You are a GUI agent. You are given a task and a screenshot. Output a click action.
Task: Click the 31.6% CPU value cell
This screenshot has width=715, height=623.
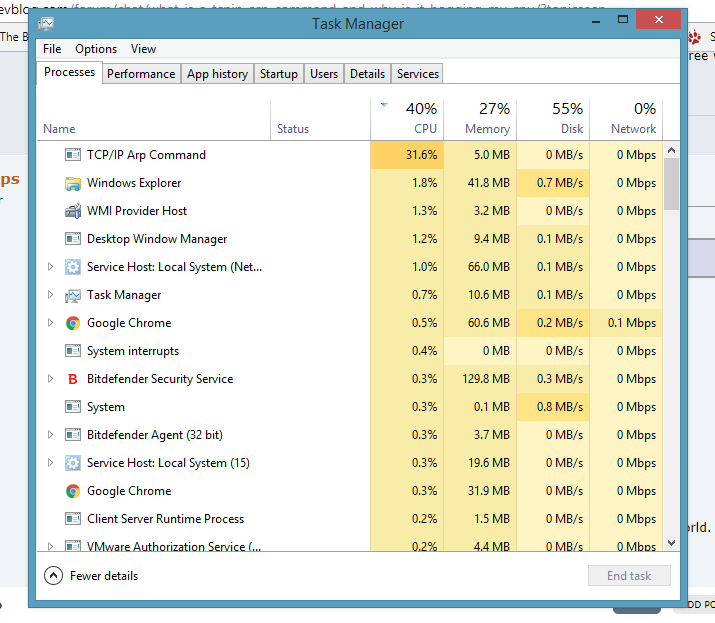pyautogui.click(x=407, y=155)
